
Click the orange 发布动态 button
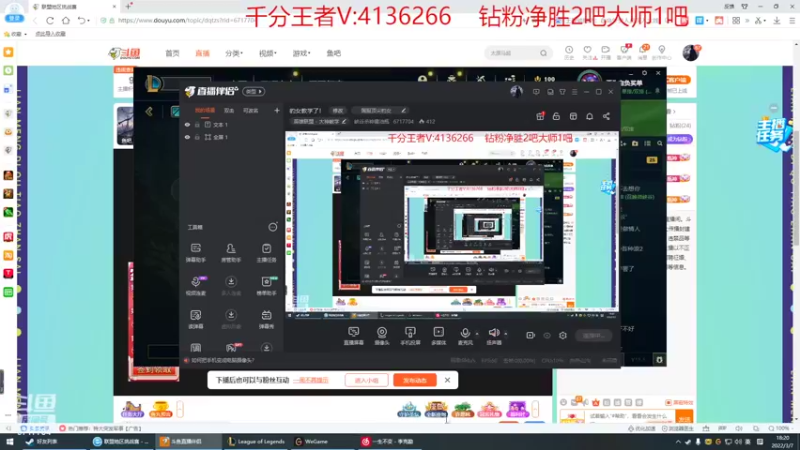415,380
